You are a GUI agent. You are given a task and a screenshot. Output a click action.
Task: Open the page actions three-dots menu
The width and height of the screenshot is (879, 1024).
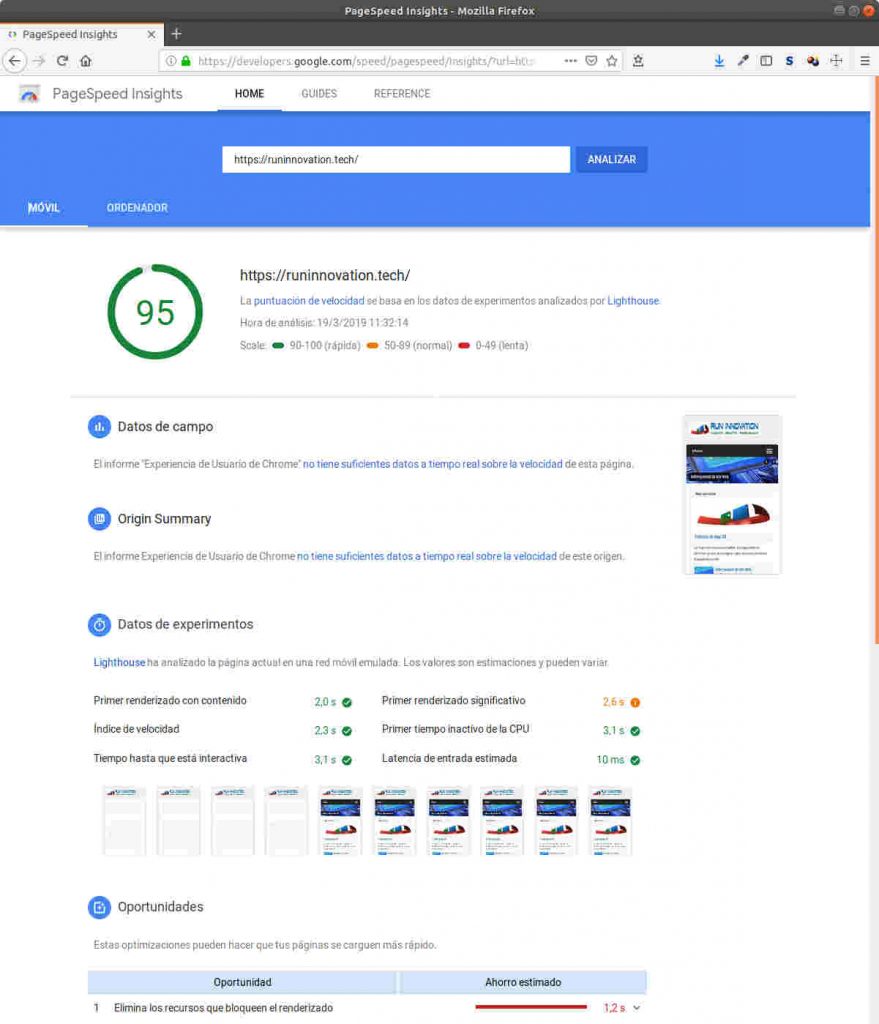coord(570,61)
